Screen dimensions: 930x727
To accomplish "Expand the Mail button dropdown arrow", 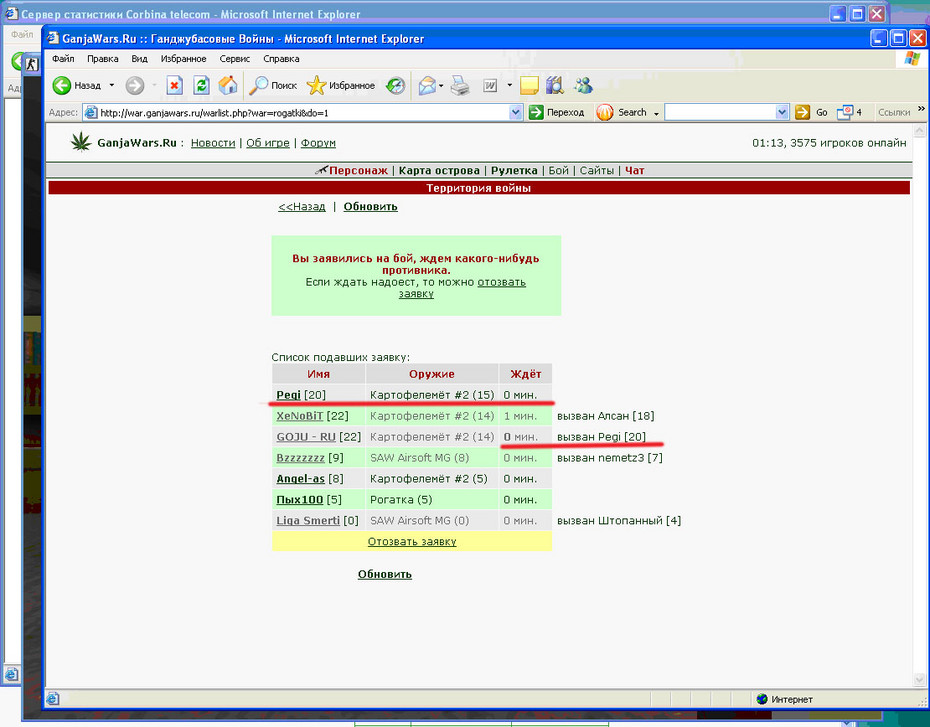I will pyautogui.click(x=441, y=85).
